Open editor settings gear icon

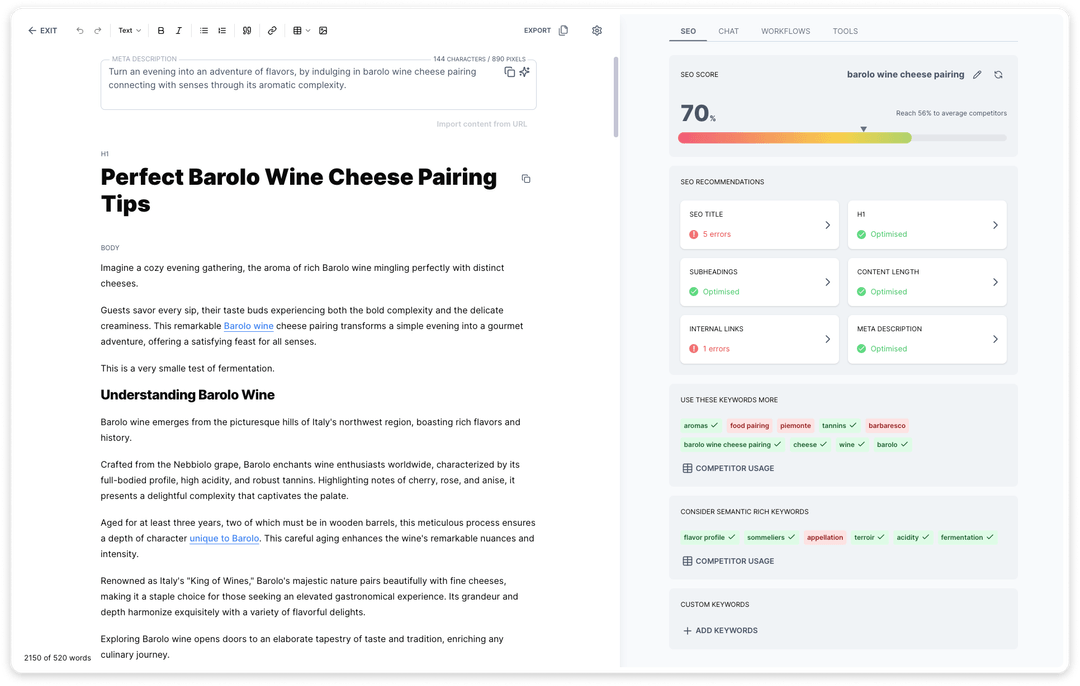(597, 31)
